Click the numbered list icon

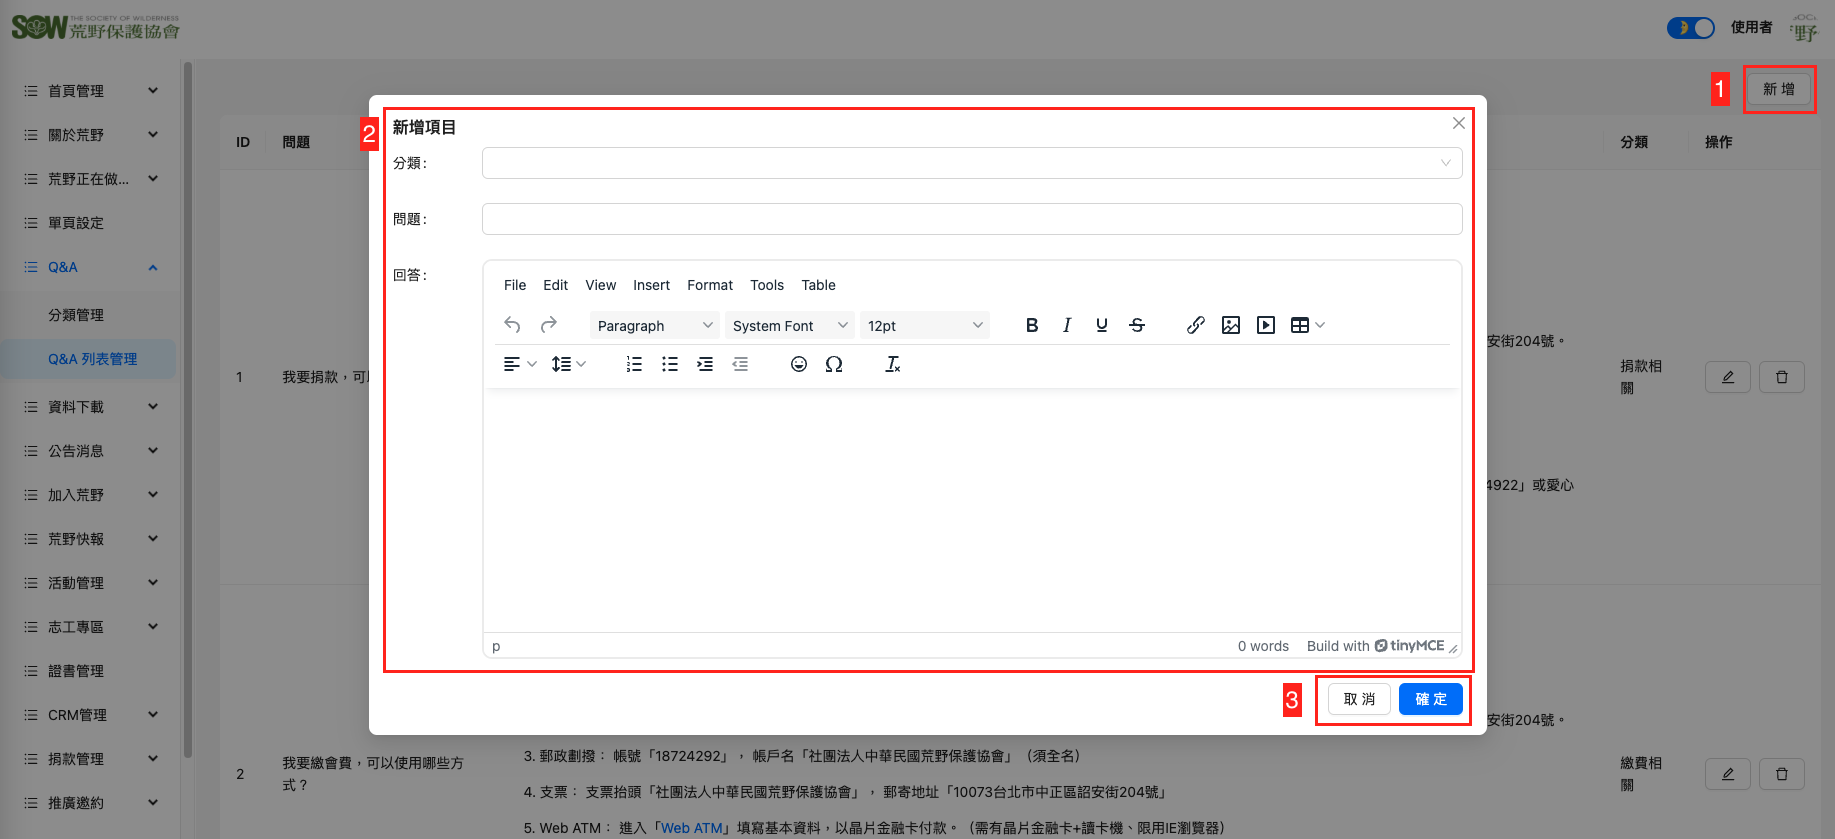coord(634,364)
